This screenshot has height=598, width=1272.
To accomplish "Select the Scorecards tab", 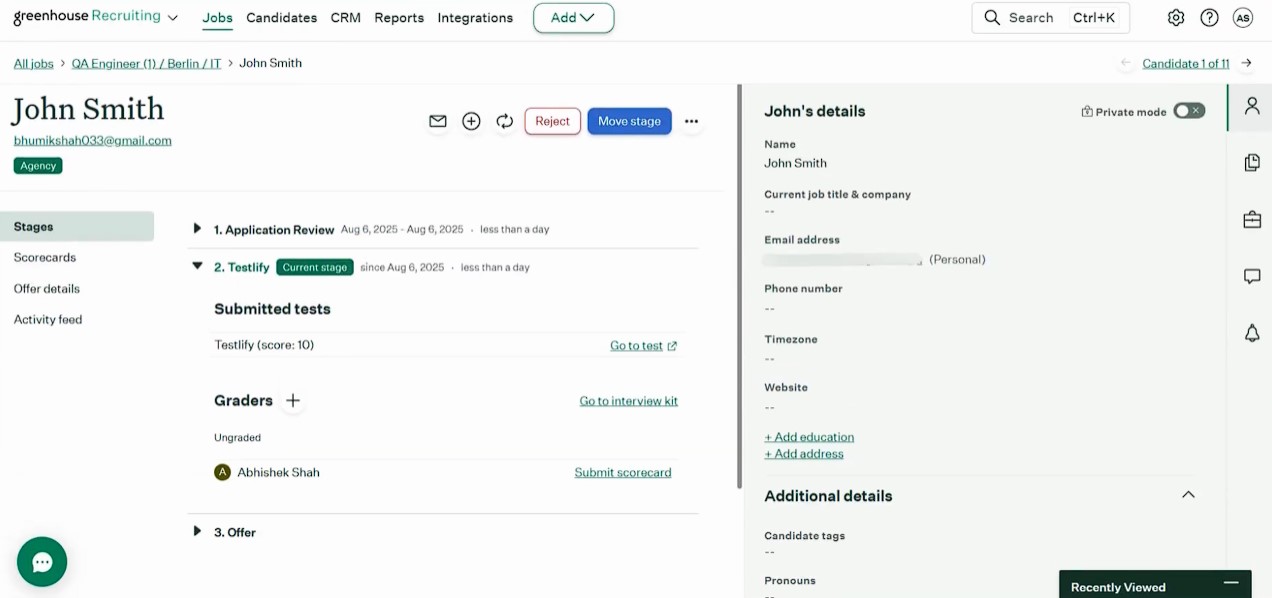I will (x=45, y=257).
